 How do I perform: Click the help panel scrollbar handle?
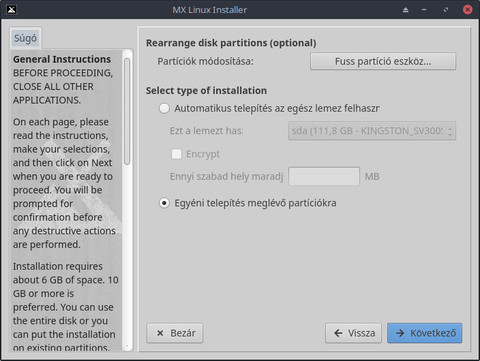(127, 111)
